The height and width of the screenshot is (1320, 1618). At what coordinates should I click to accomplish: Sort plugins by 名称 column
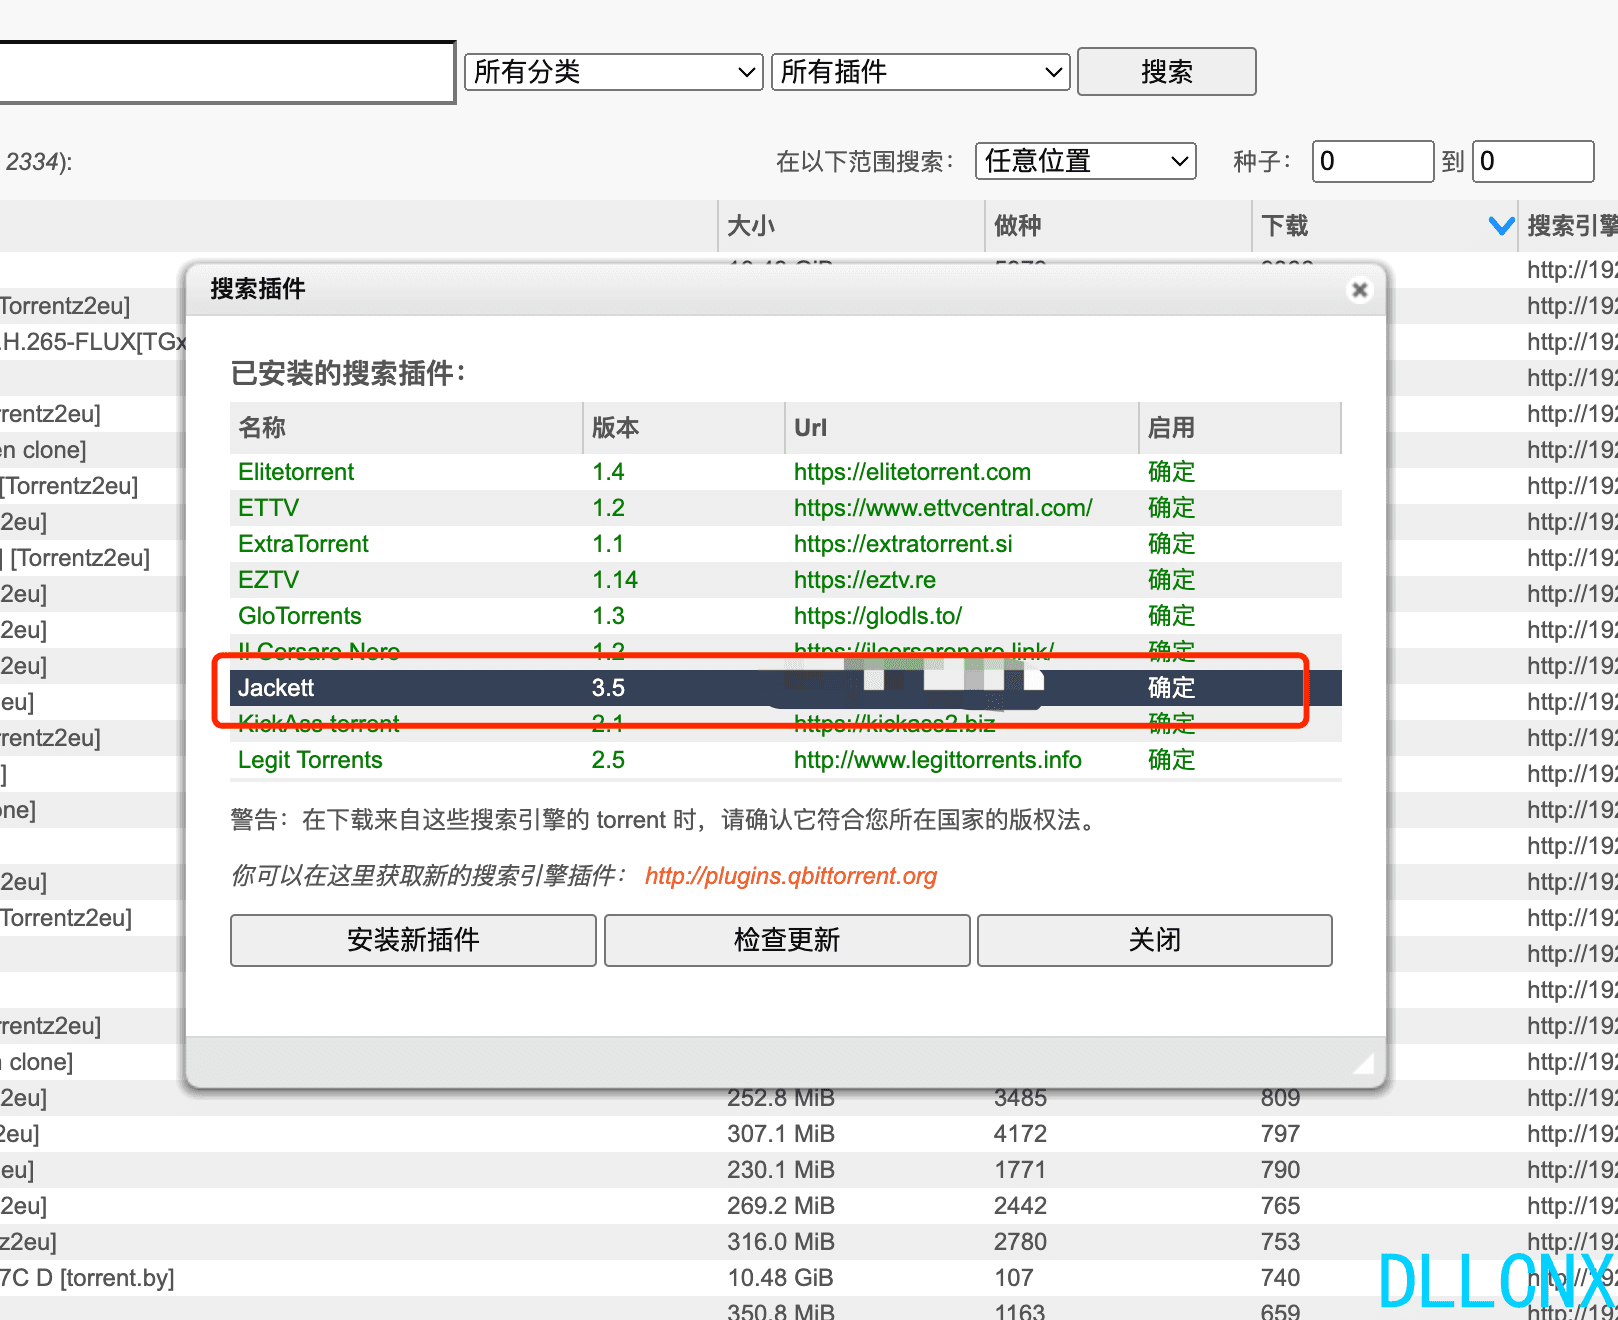pos(406,428)
